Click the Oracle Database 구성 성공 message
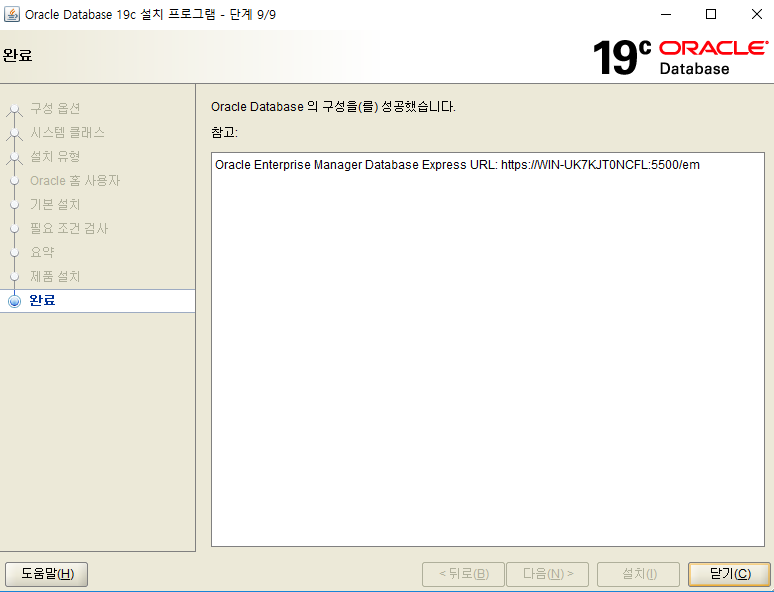 [333, 107]
